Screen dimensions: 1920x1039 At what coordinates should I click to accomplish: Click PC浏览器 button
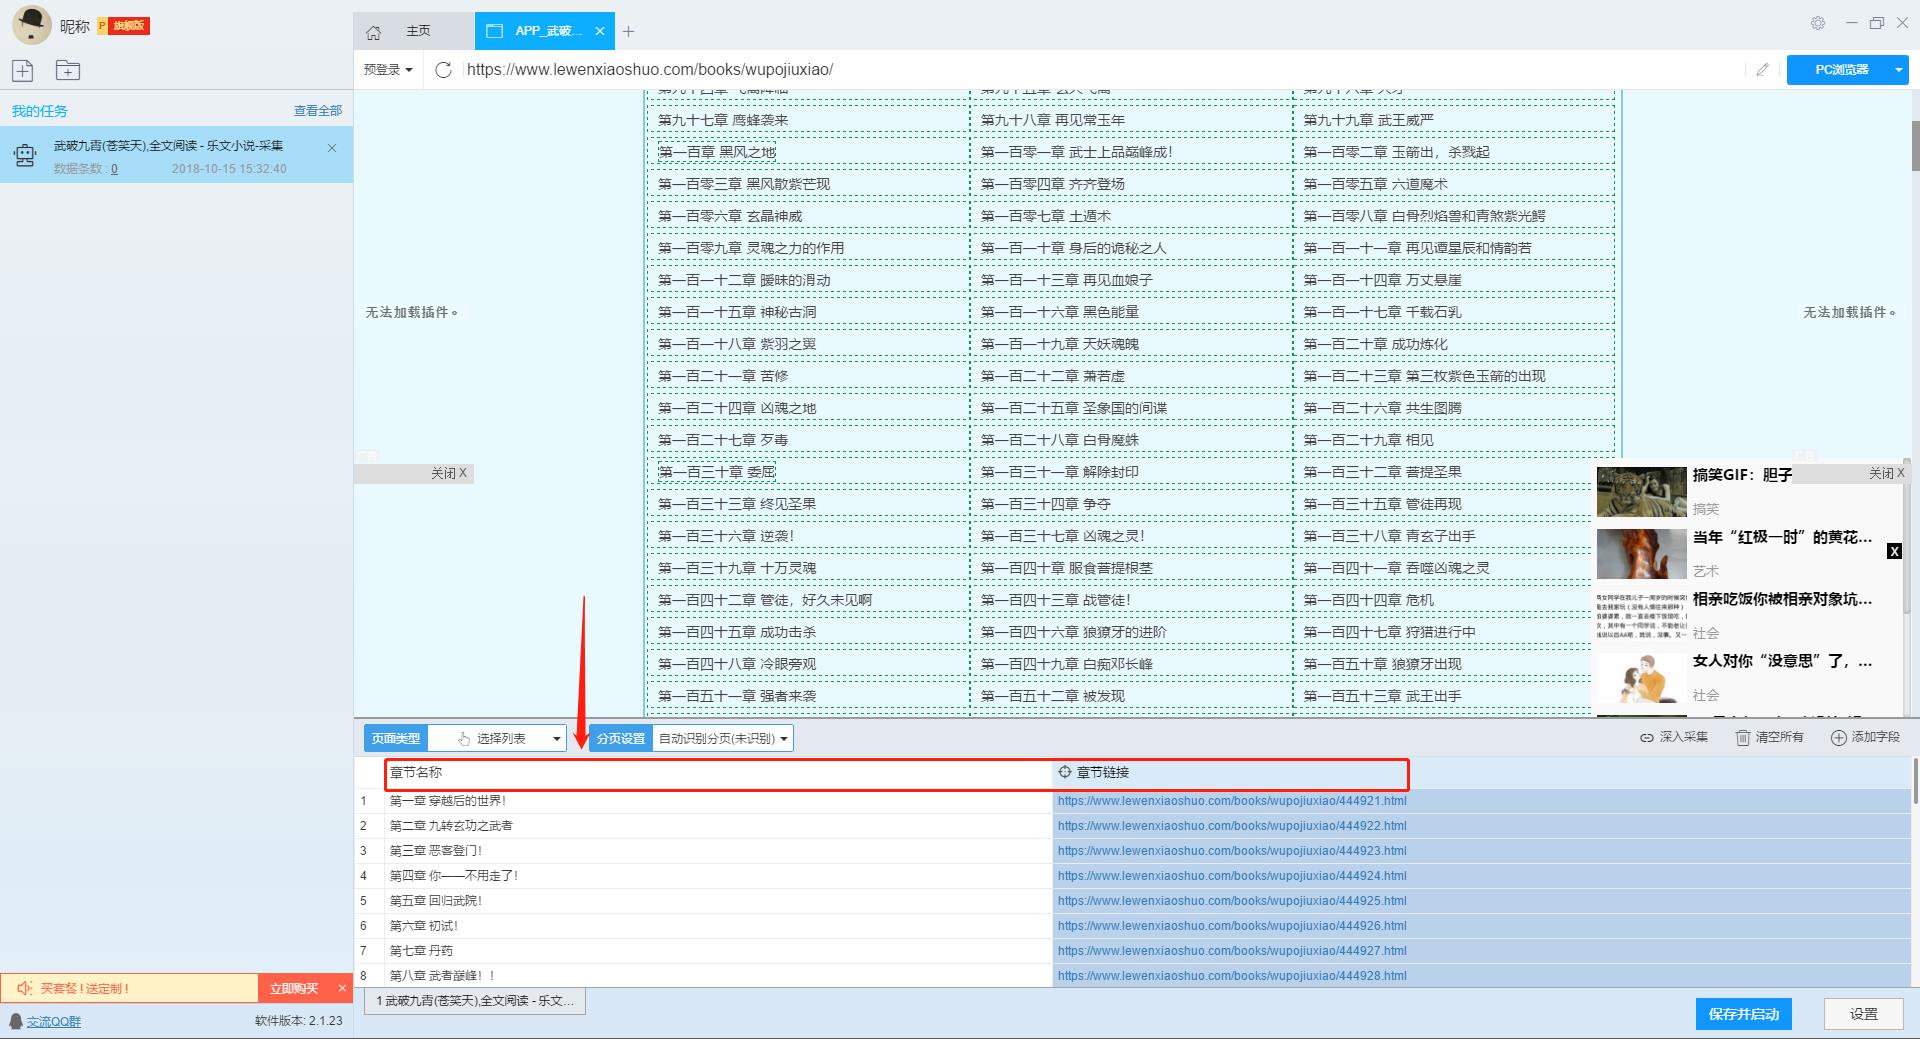(x=1841, y=69)
